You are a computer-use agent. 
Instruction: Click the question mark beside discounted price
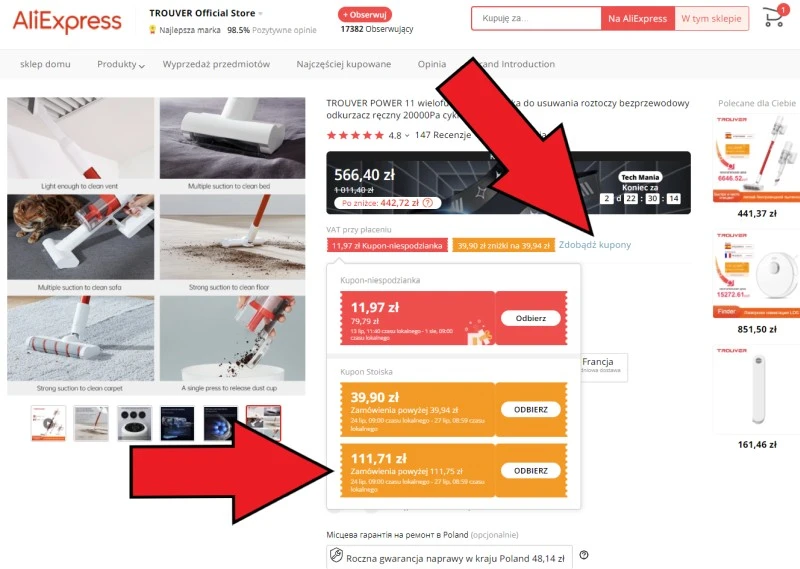coord(428,203)
